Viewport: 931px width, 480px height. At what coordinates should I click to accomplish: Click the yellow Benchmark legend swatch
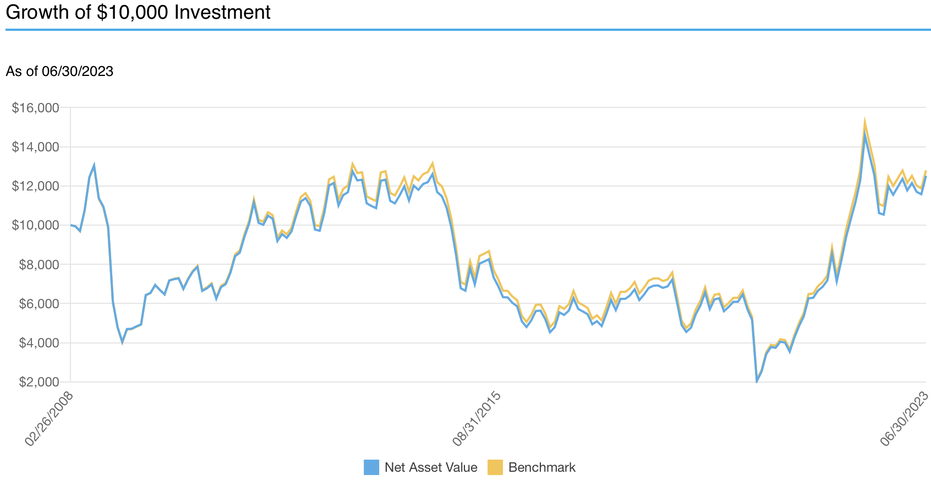(x=494, y=467)
